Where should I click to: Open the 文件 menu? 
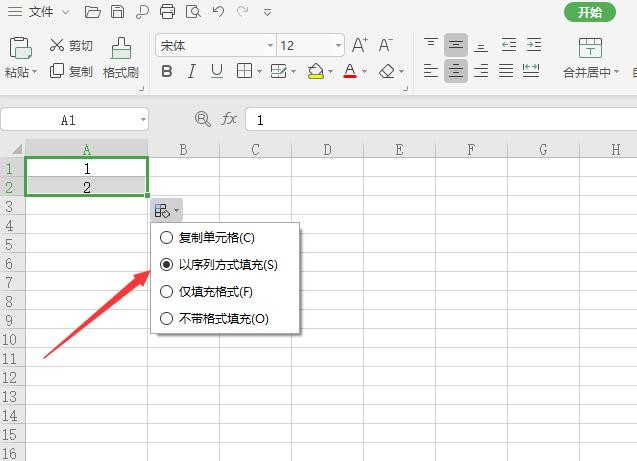tap(40, 12)
